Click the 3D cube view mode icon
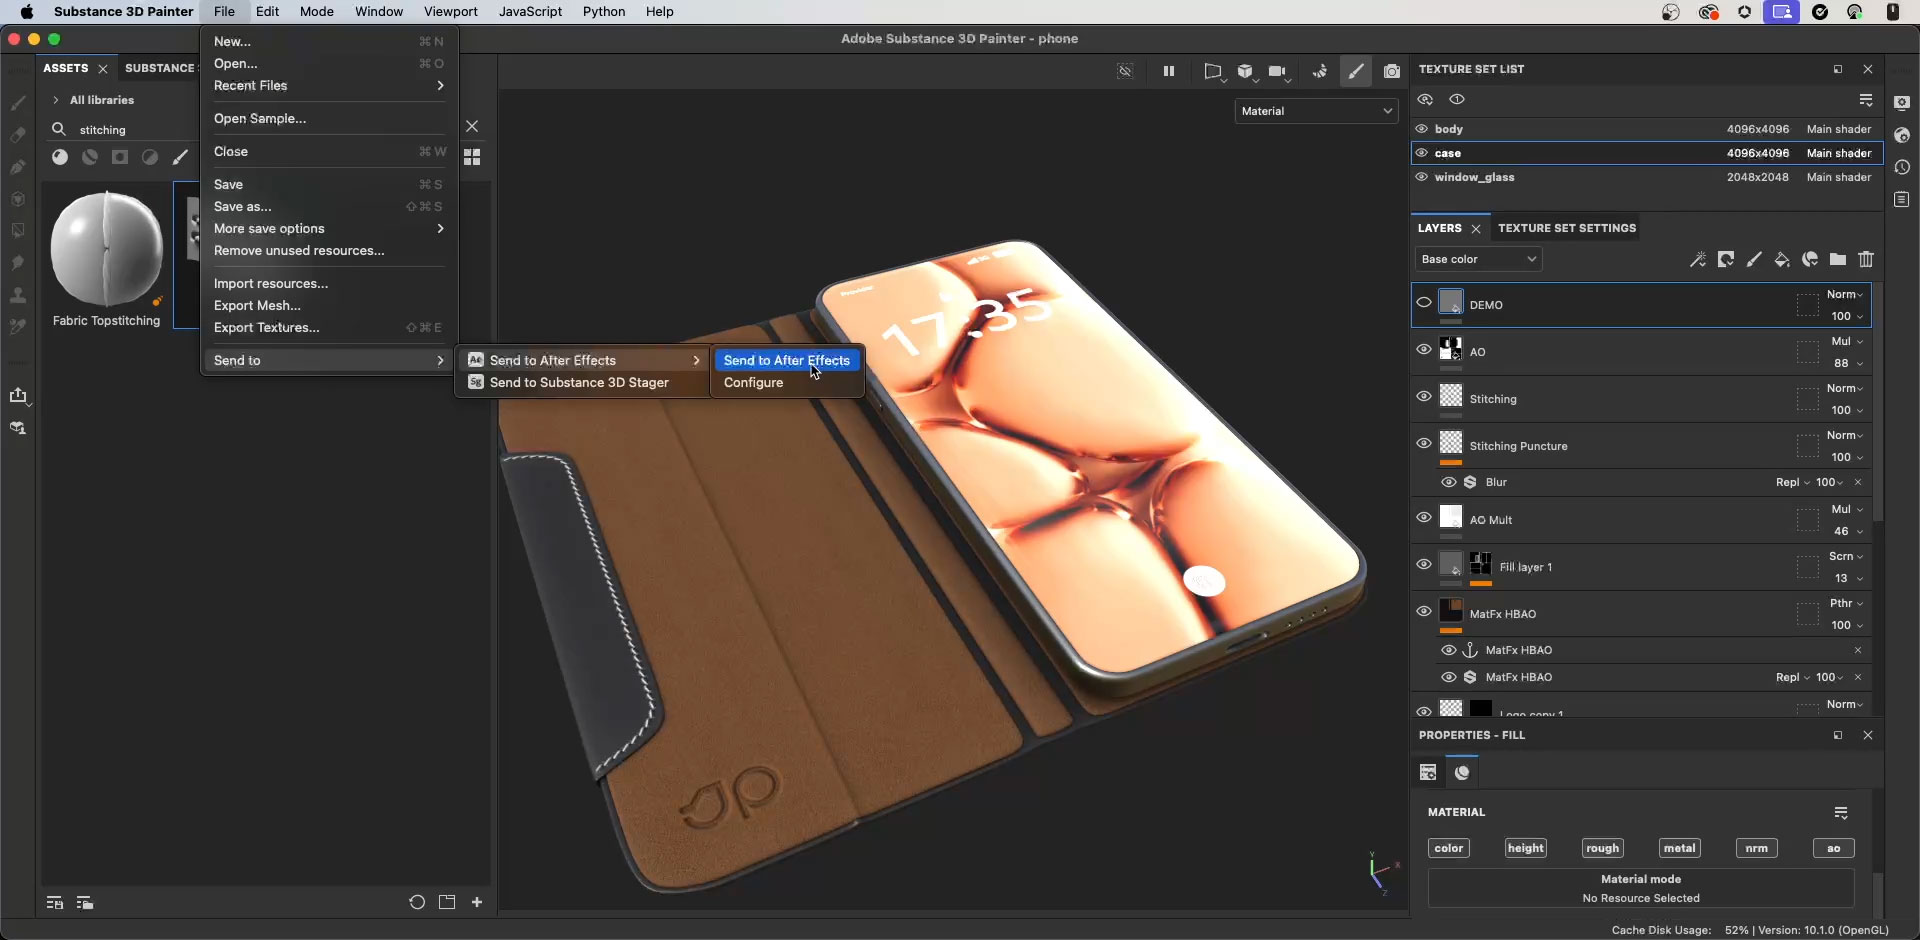 (1245, 72)
